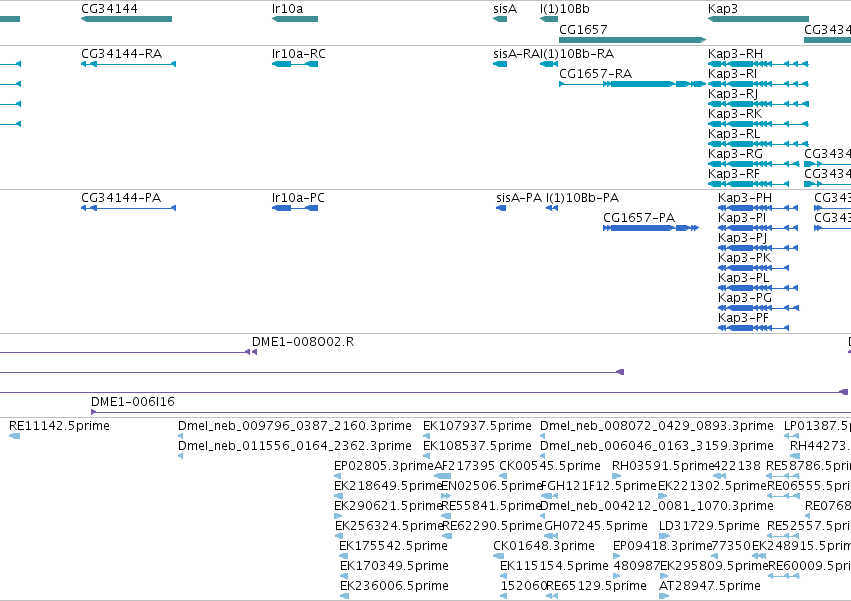Select the Kap3-RI transcript
Screen dimensions: 851x601
click(x=758, y=84)
